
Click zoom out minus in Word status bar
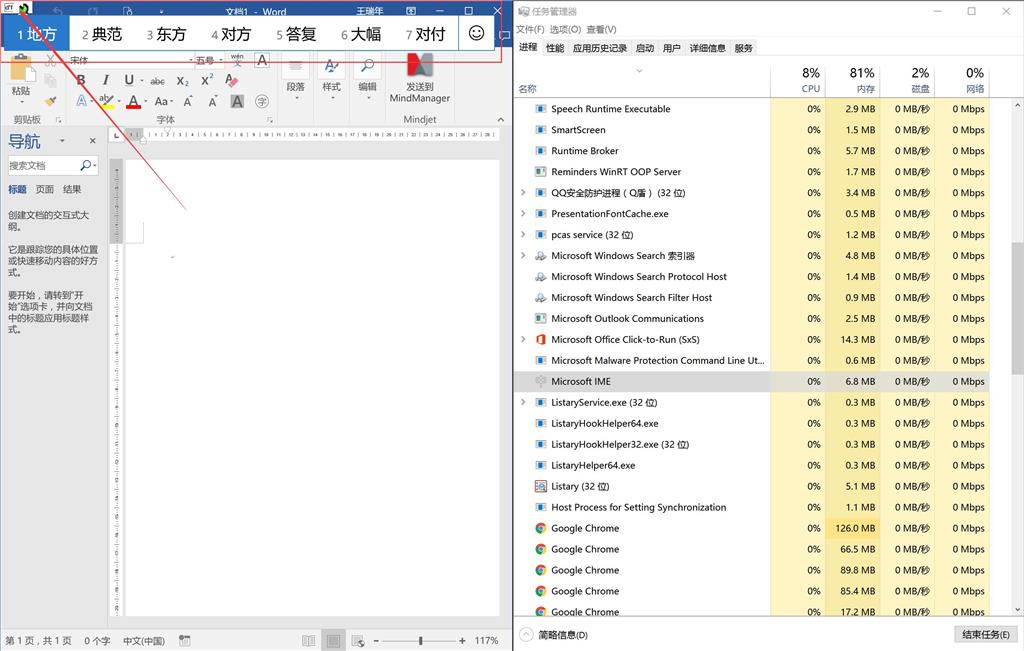(376, 641)
